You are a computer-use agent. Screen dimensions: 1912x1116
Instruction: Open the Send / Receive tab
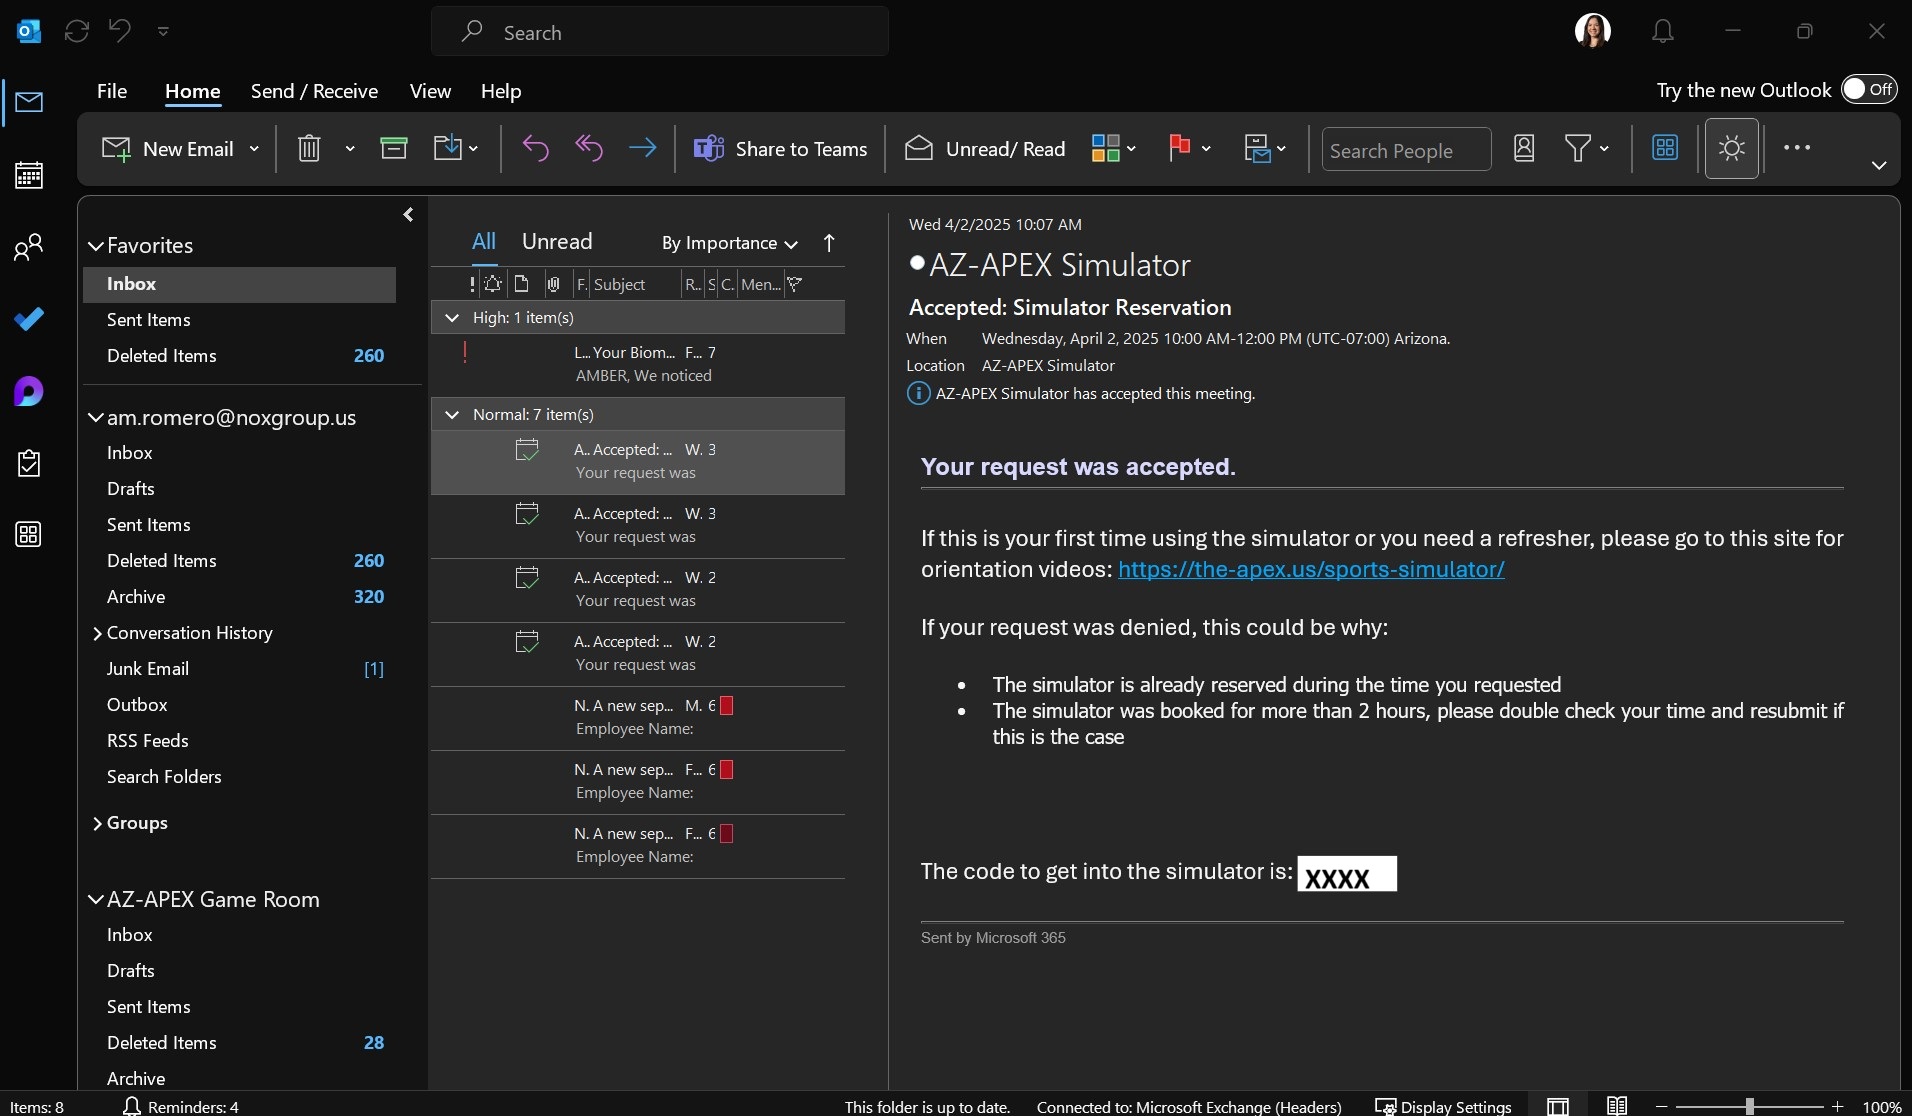pyautogui.click(x=314, y=91)
